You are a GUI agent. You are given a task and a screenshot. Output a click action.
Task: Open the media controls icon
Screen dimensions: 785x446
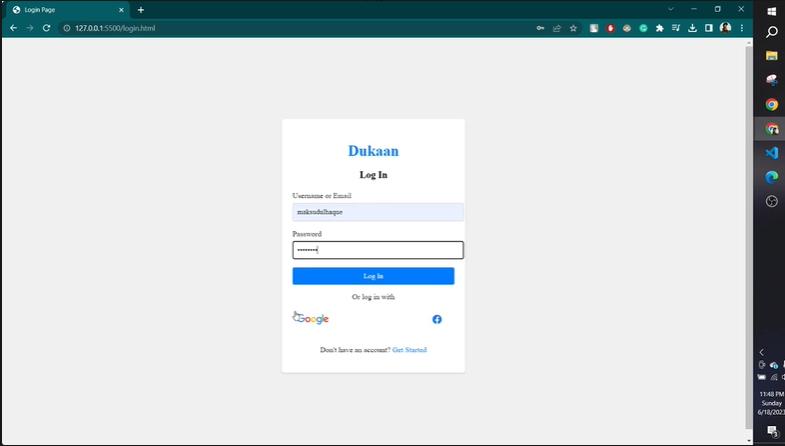click(x=676, y=28)
